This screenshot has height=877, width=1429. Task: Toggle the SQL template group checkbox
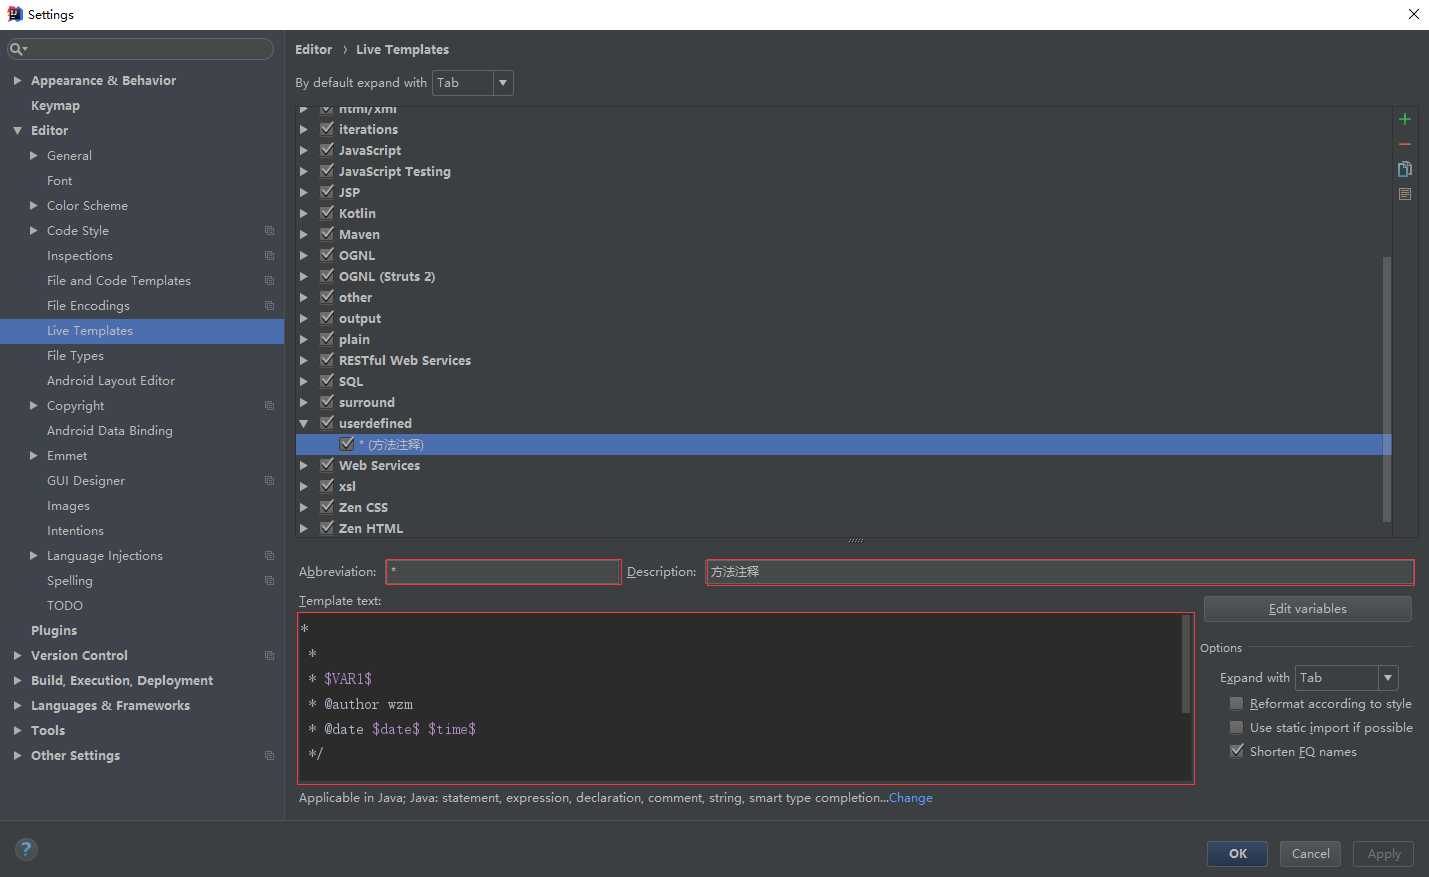[x=327, y=381]
